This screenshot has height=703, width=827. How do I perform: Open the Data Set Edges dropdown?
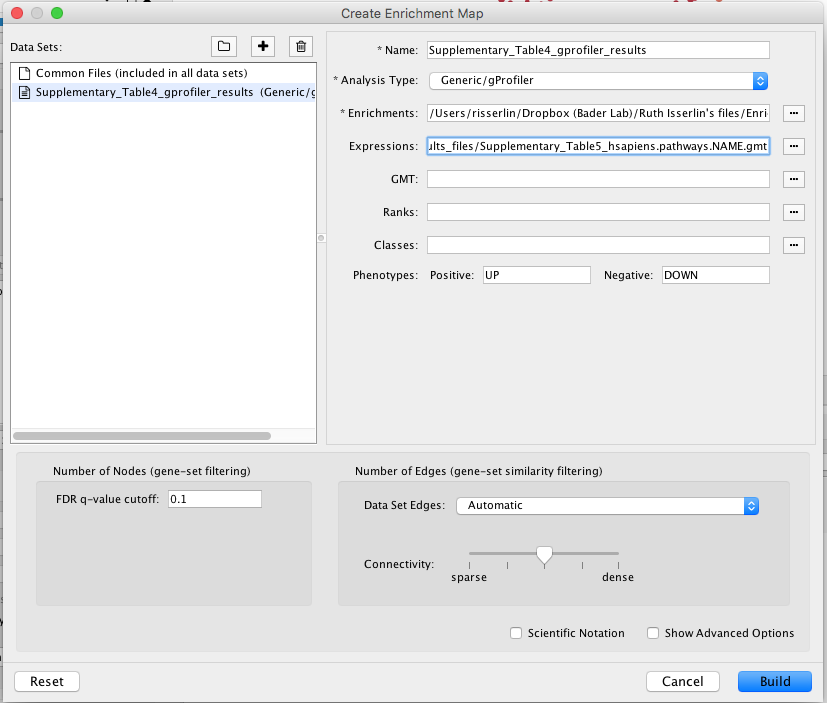[x=751, y=506]
